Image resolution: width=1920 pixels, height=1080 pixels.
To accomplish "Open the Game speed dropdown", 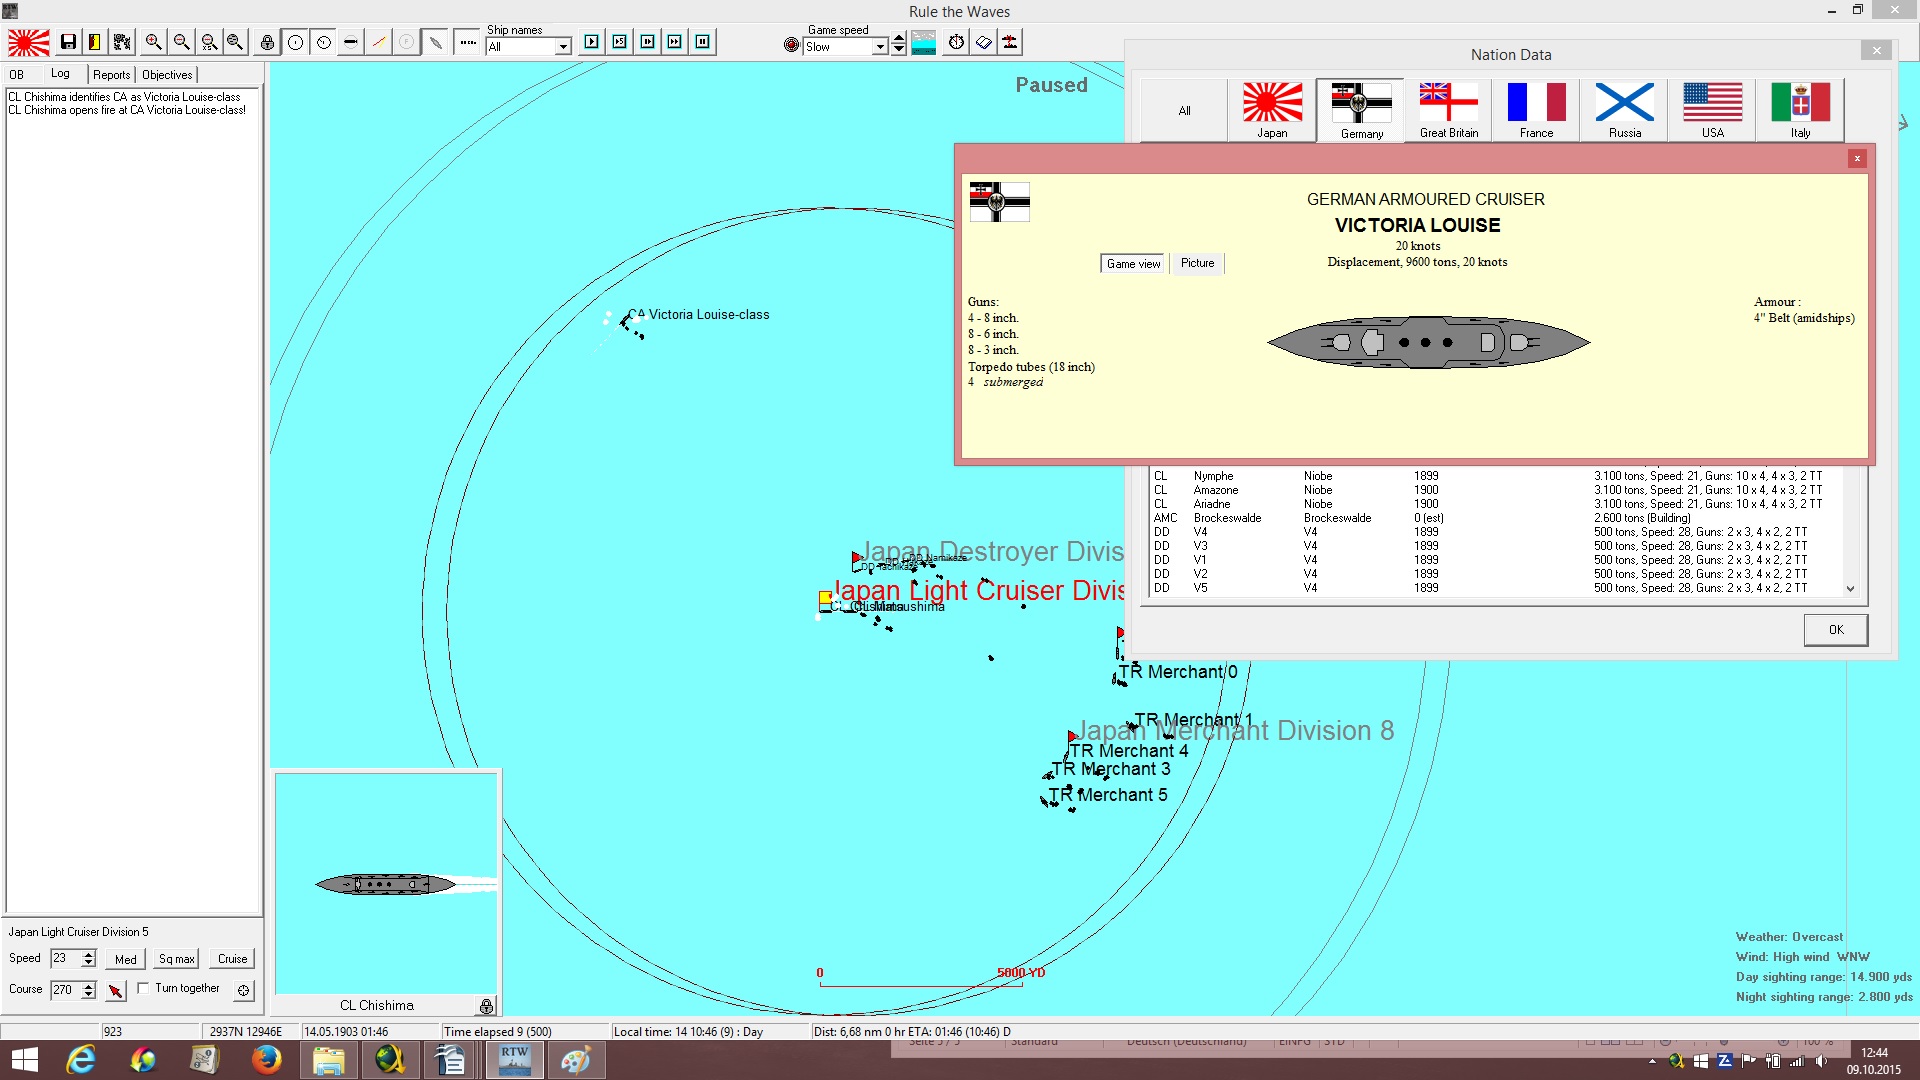I will coord(880,47).
